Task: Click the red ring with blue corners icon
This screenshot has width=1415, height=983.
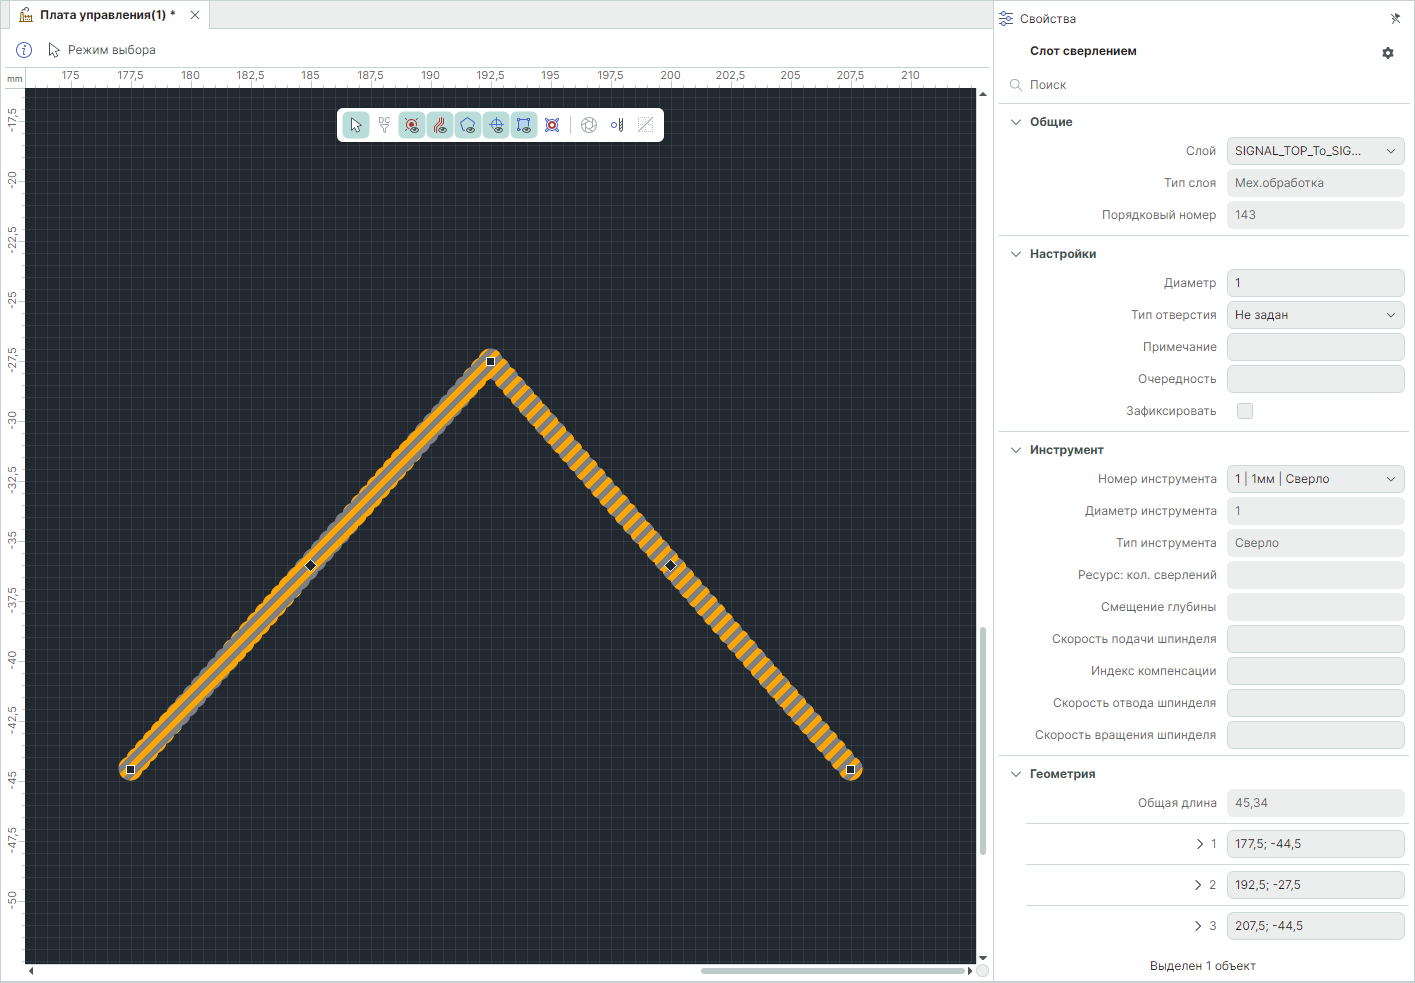Action: [552, 125]
